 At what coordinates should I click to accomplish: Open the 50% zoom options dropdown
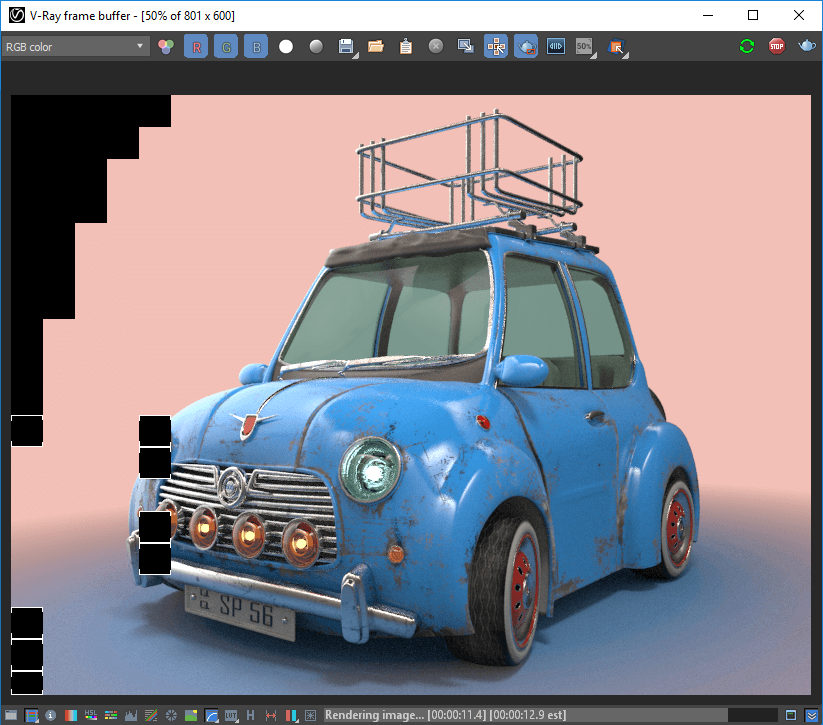point(586,47)
